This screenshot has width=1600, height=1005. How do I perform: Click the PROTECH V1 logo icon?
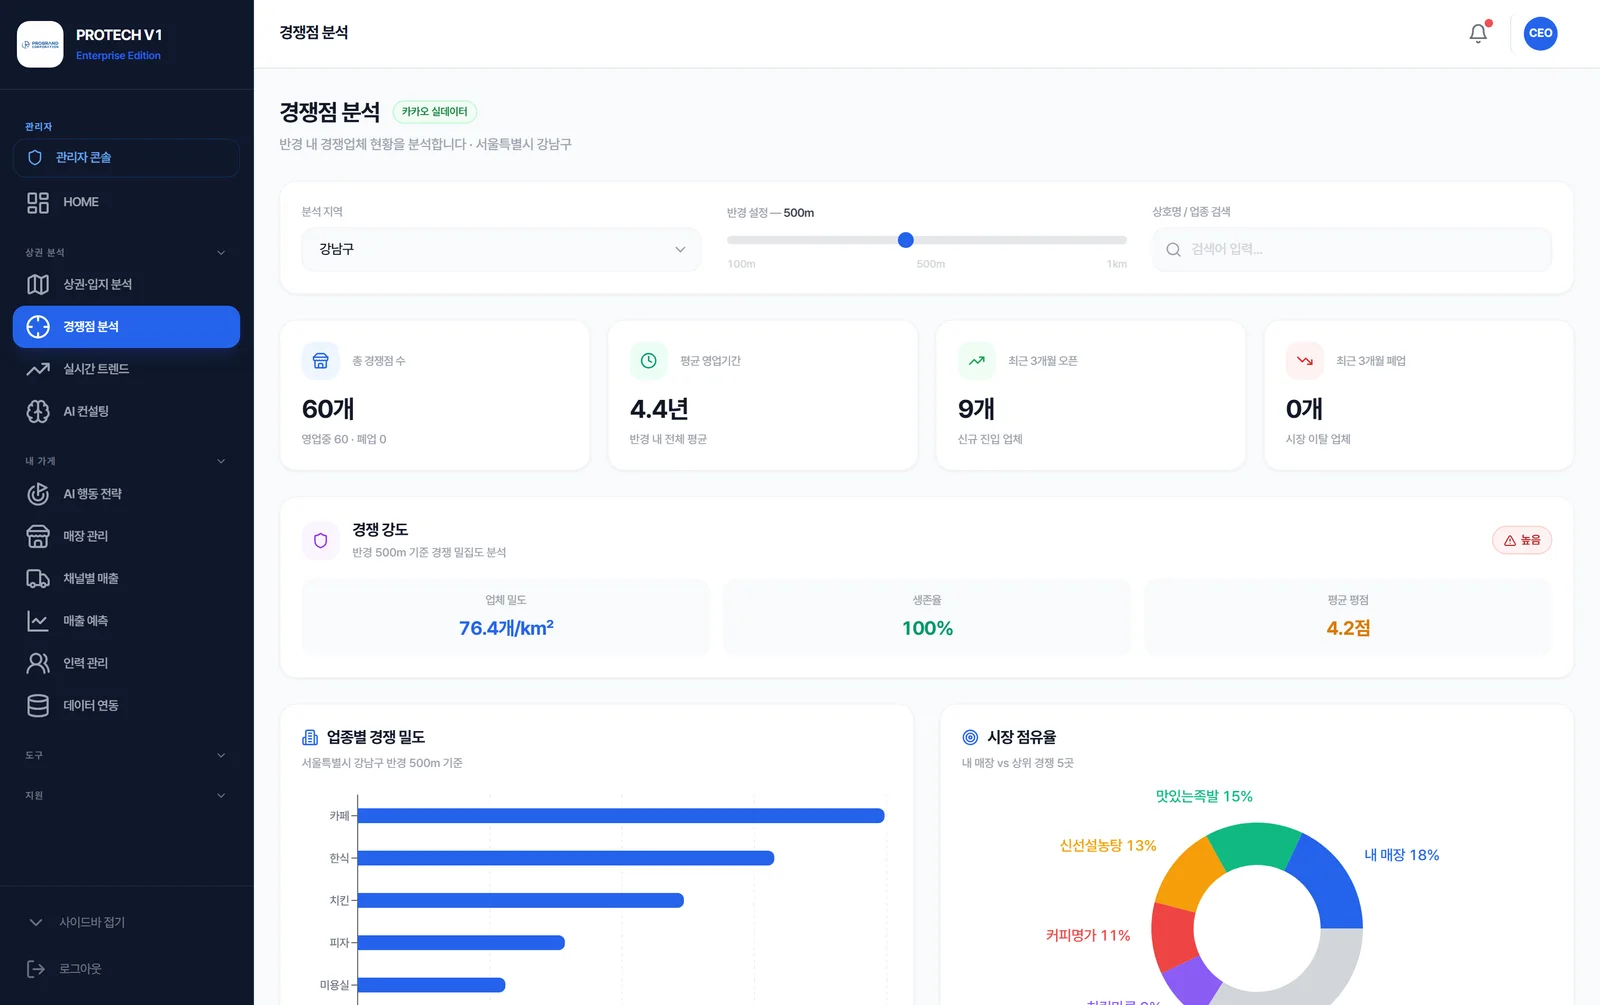point(40,44)
